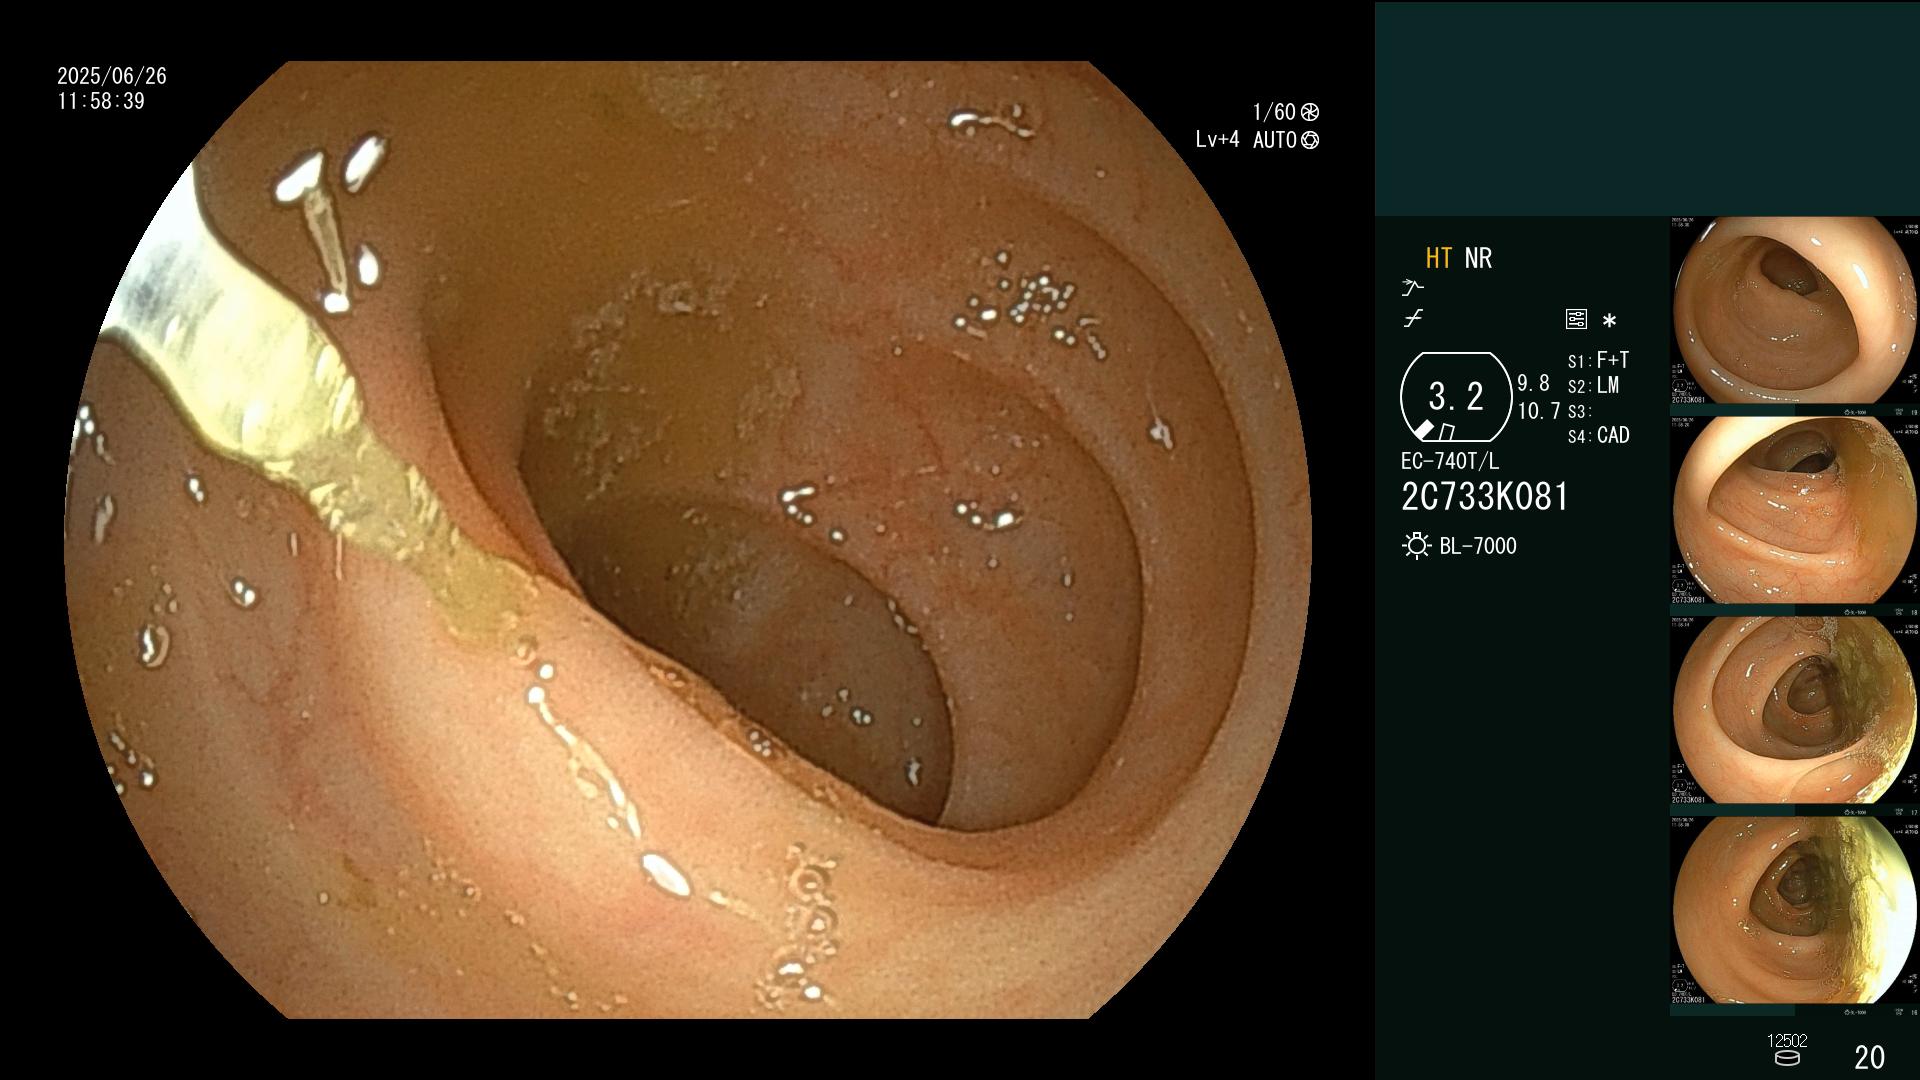
Task: Open the fourth captured thumbnail image
Action: [x=1795, y=910]
